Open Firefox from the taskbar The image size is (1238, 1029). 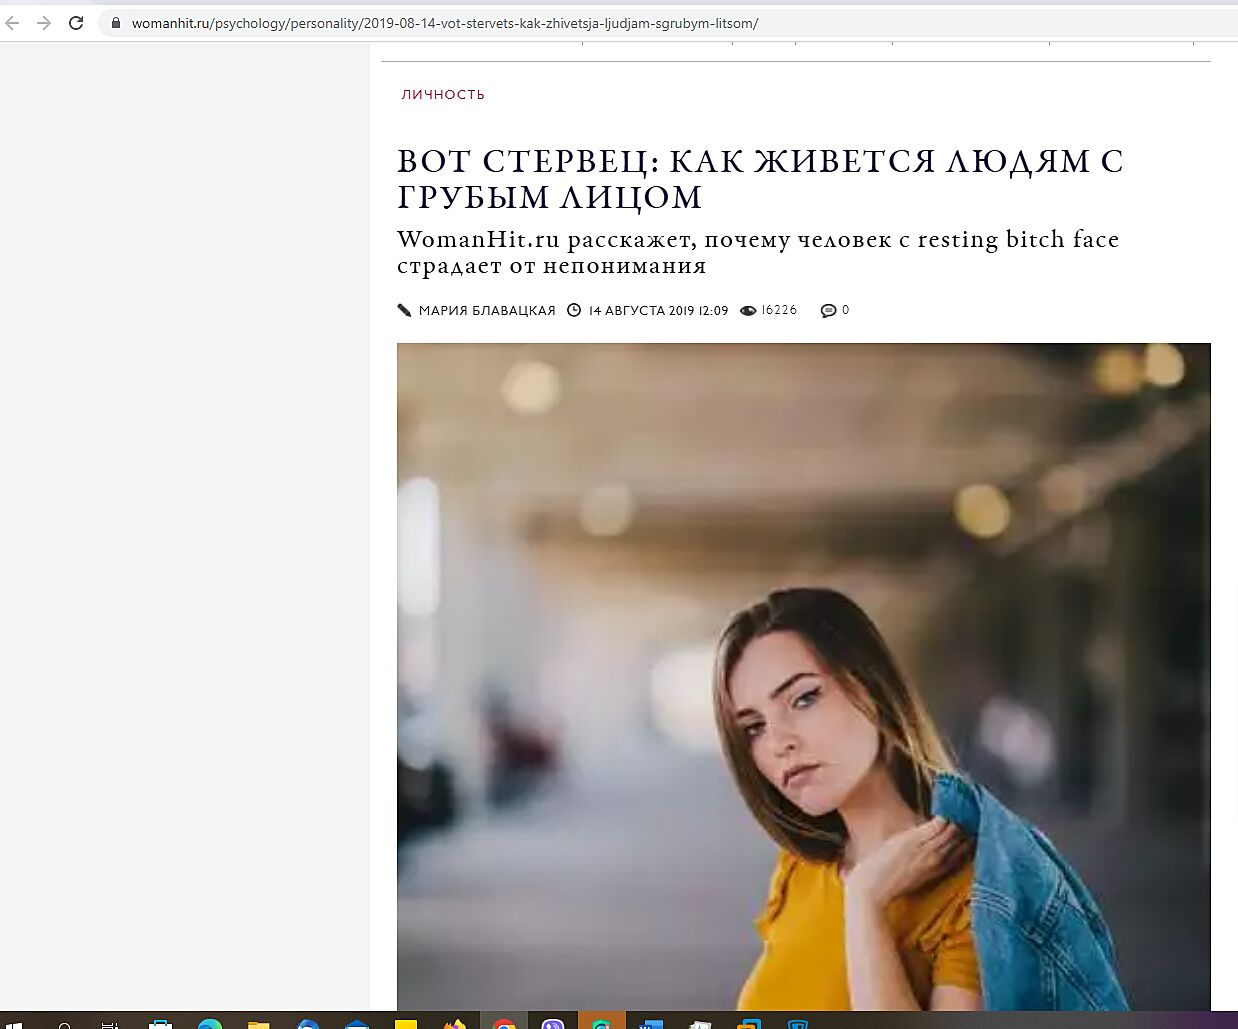(x=455, y=1023)
